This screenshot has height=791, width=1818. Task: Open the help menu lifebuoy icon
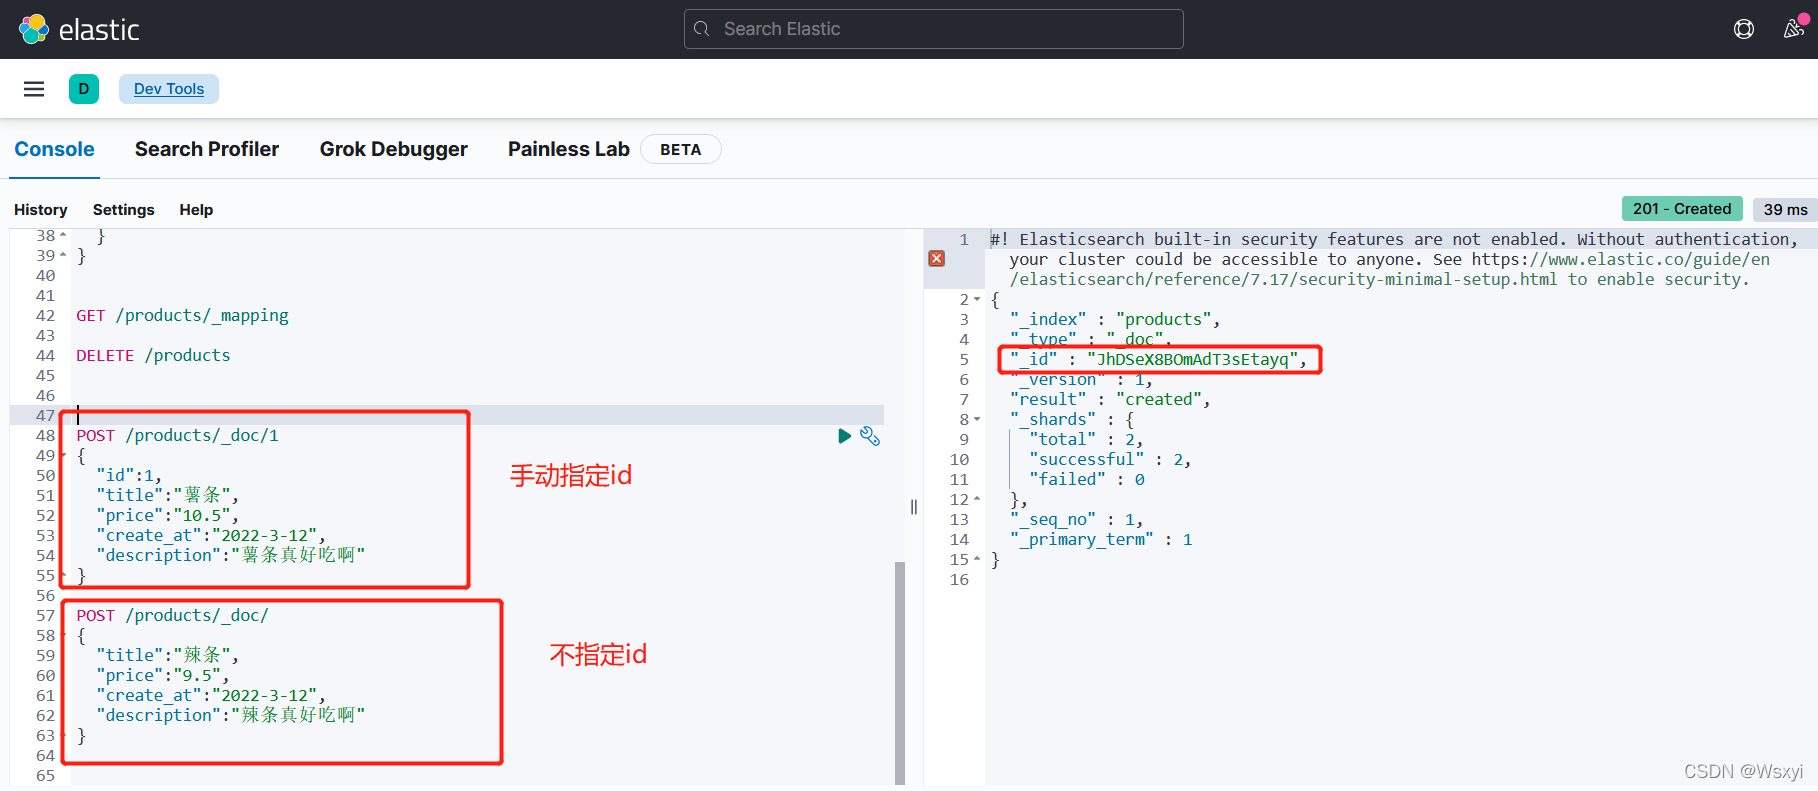pyautogui.click(x=1744, y=29)
